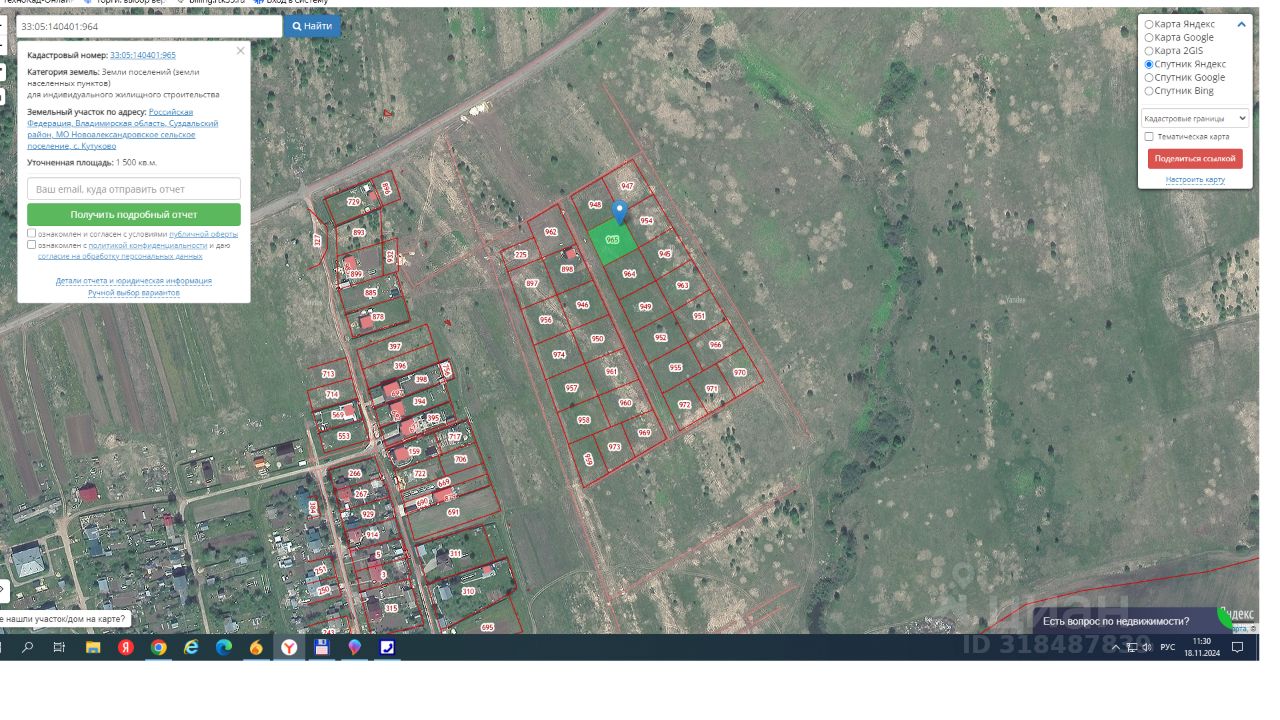The width and height of the screenshot is (1280, 720).
Task: Select parcel 955 on the map
Action: tap(675, 368)
